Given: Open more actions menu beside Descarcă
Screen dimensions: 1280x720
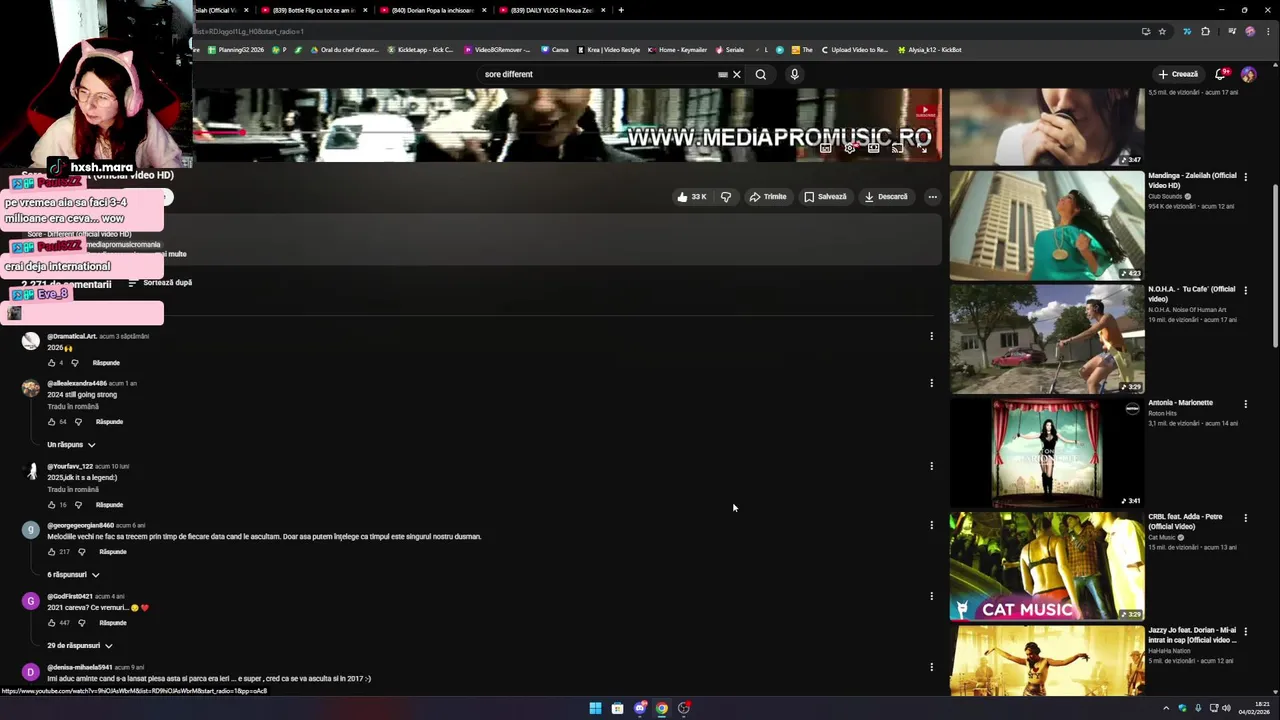Looking at the screenshot, I should tap(932, 197).
